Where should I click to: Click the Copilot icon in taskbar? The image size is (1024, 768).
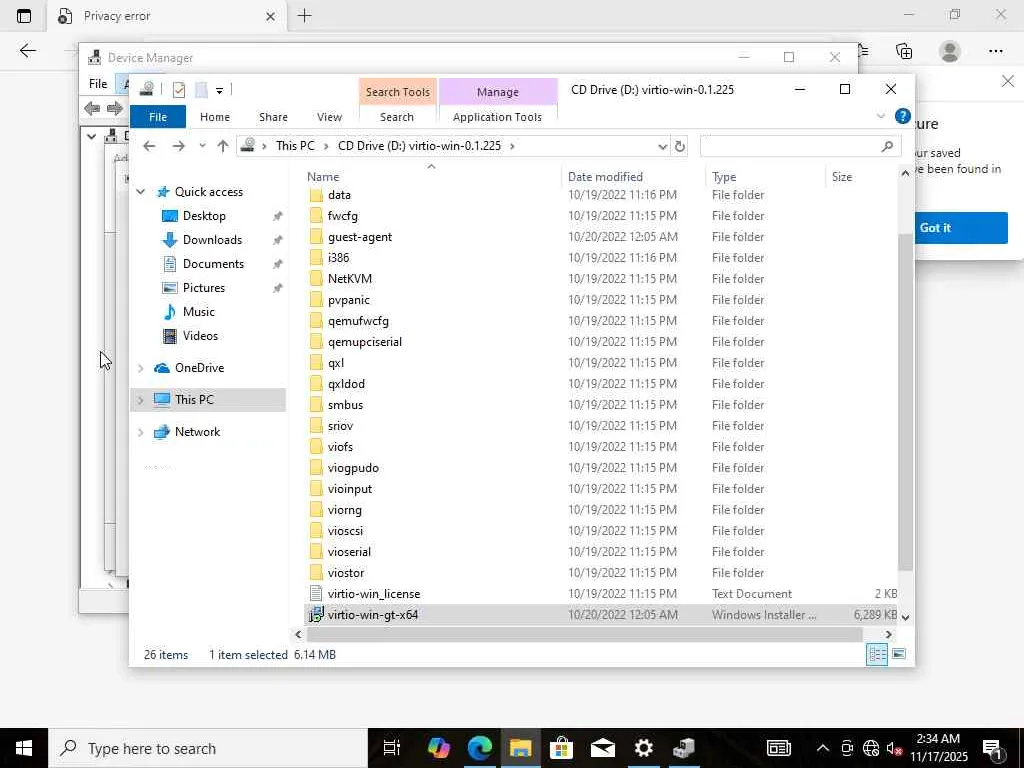coord(438,748)
